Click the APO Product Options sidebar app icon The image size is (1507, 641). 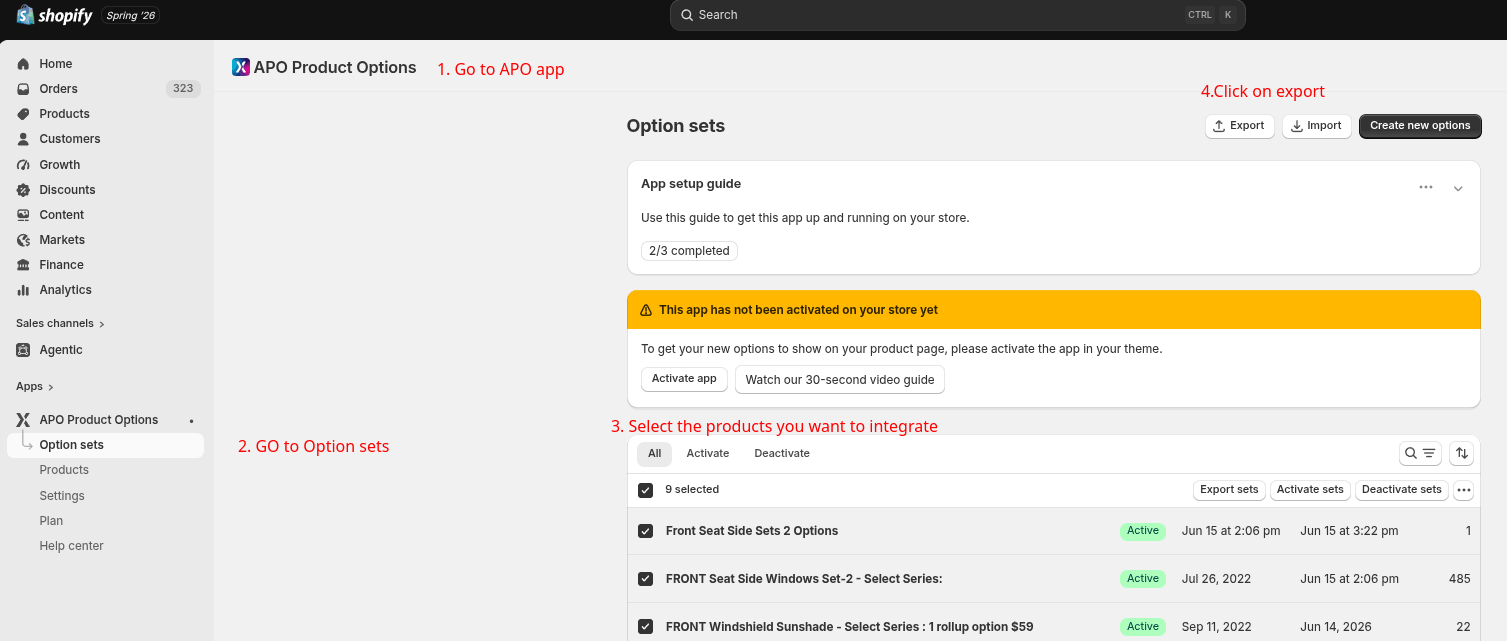(23, 420)
